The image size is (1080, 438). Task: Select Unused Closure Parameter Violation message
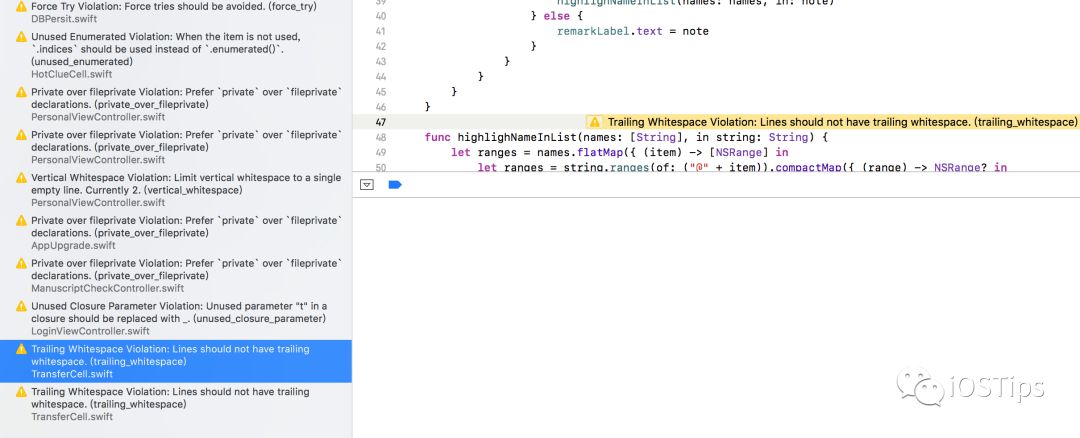point(179,313)
